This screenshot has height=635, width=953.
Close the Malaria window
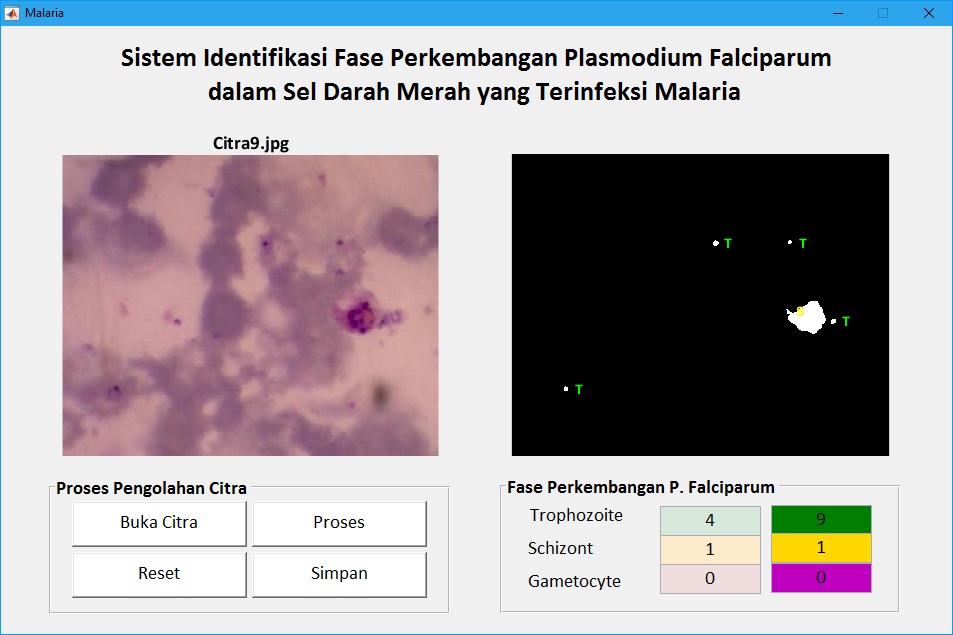coord(928,13)
